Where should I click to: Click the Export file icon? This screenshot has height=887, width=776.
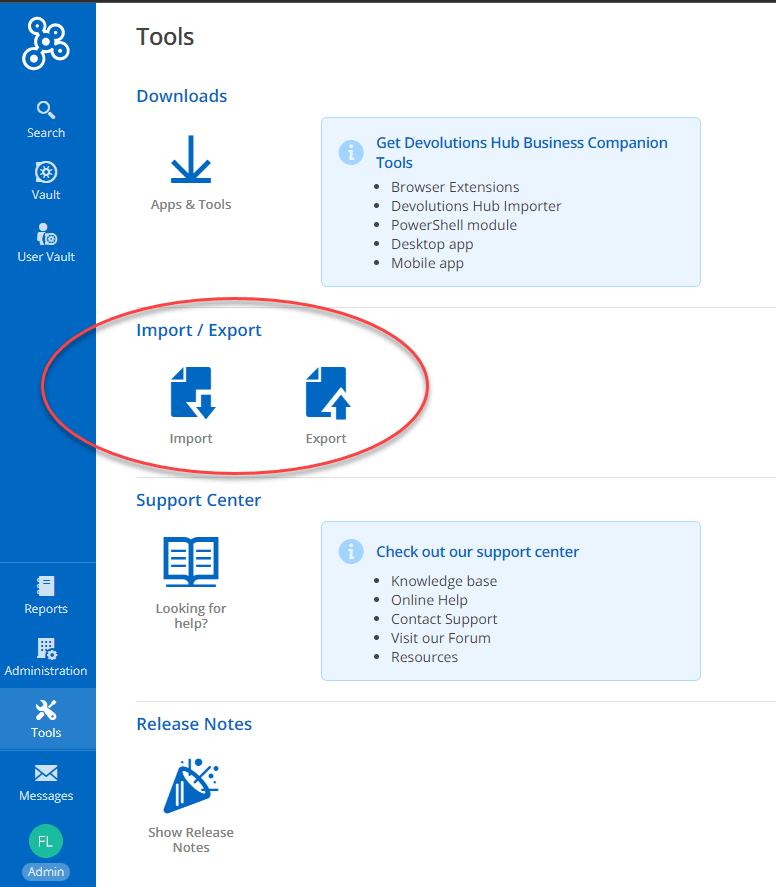[326, 392]
